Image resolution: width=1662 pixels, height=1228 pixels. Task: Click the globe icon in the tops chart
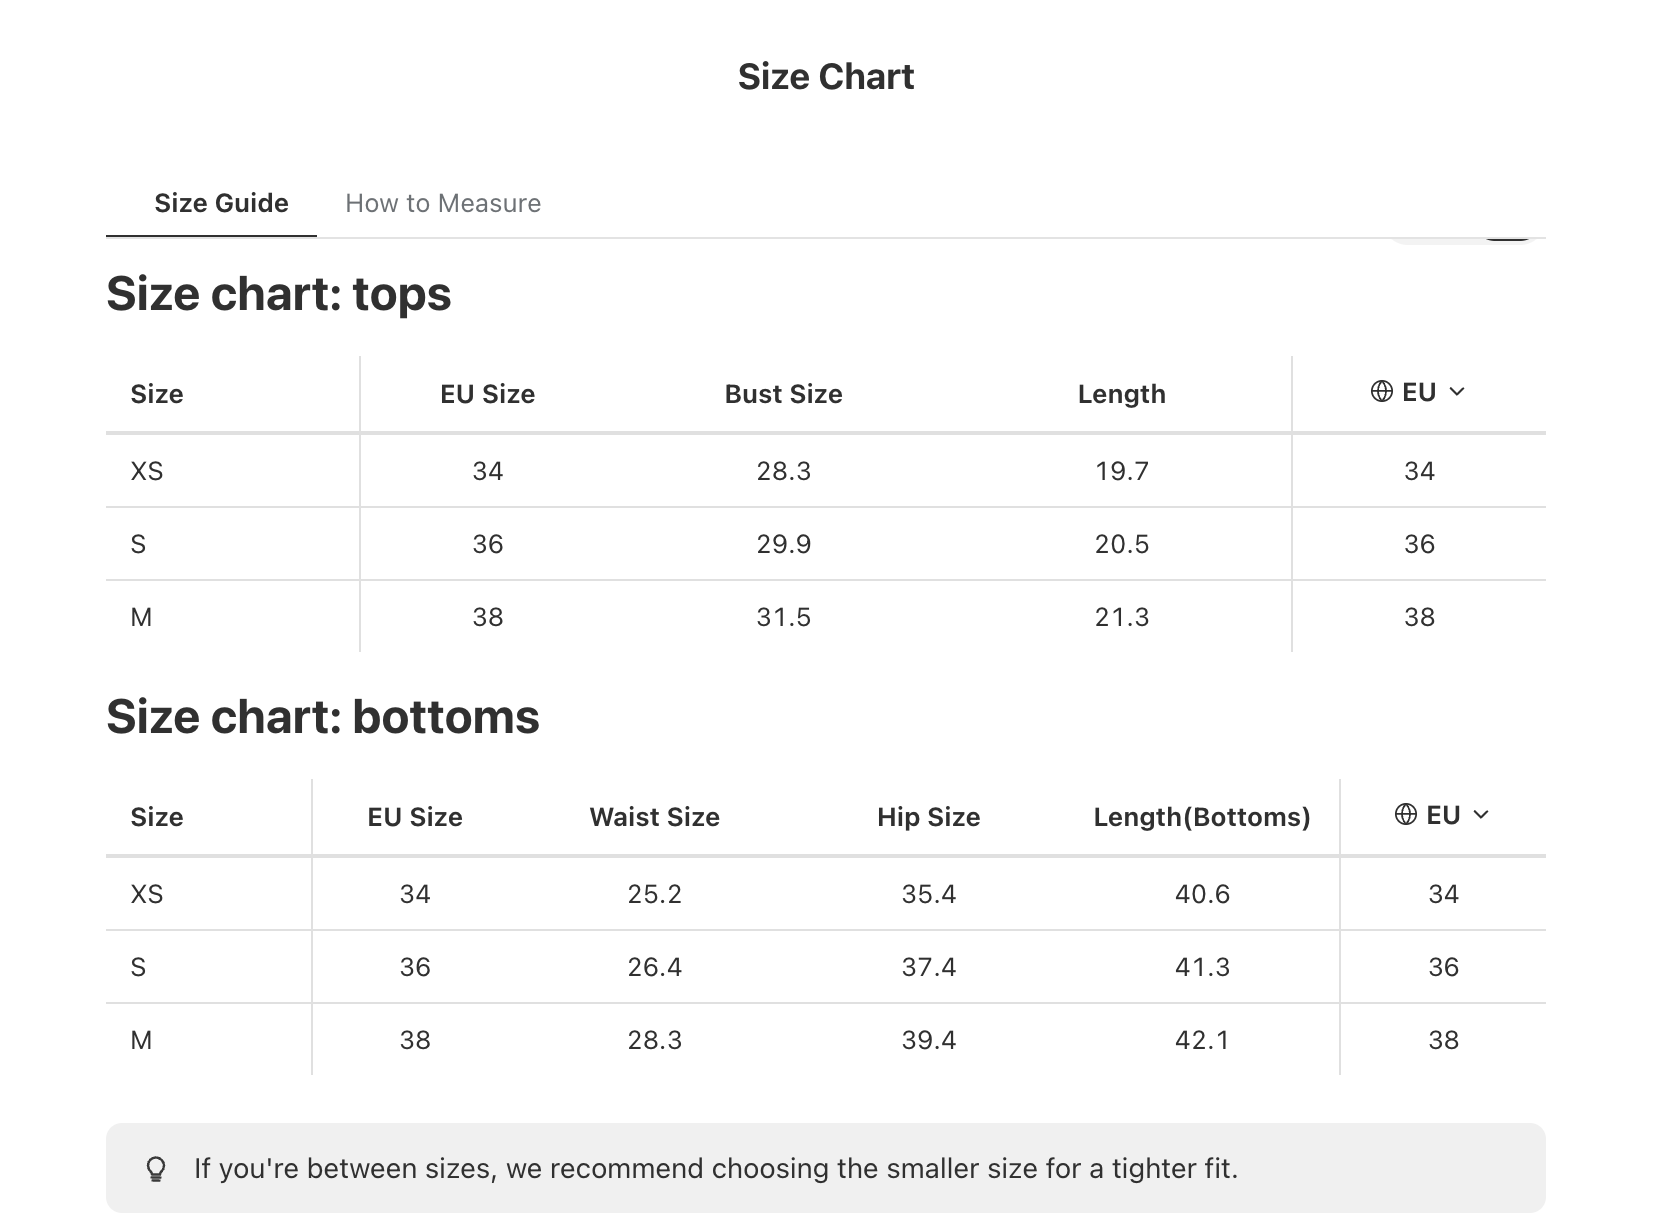[x=1382, y=392]
